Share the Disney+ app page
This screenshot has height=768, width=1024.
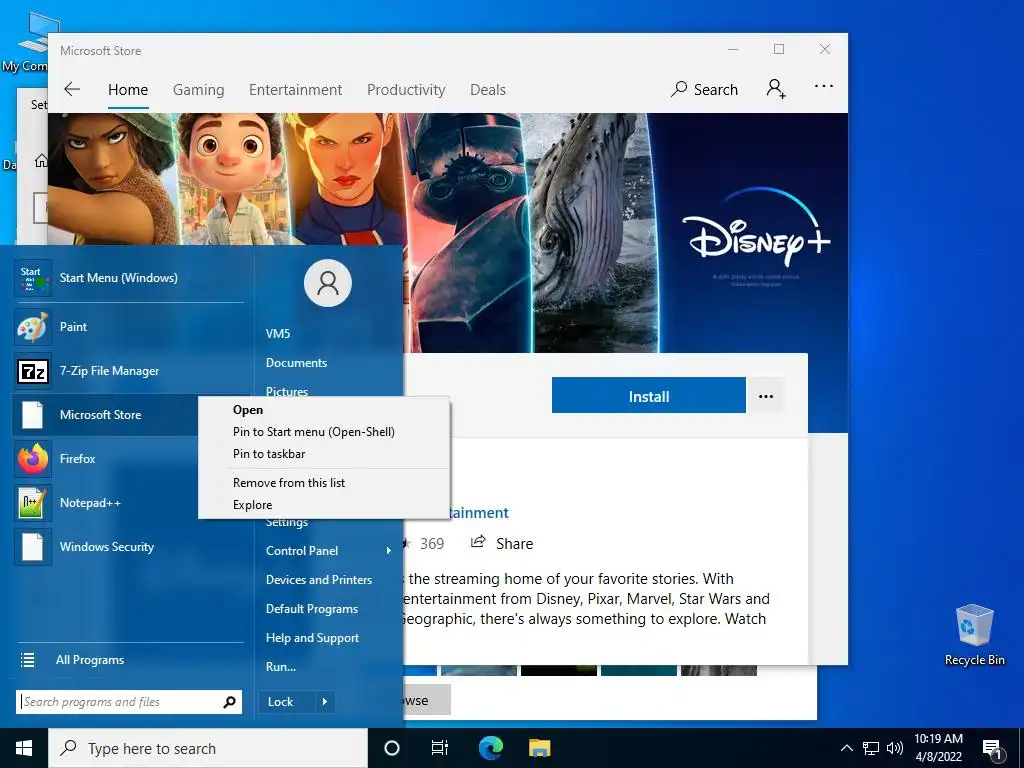pyautogui.click(x=502, y=543)
